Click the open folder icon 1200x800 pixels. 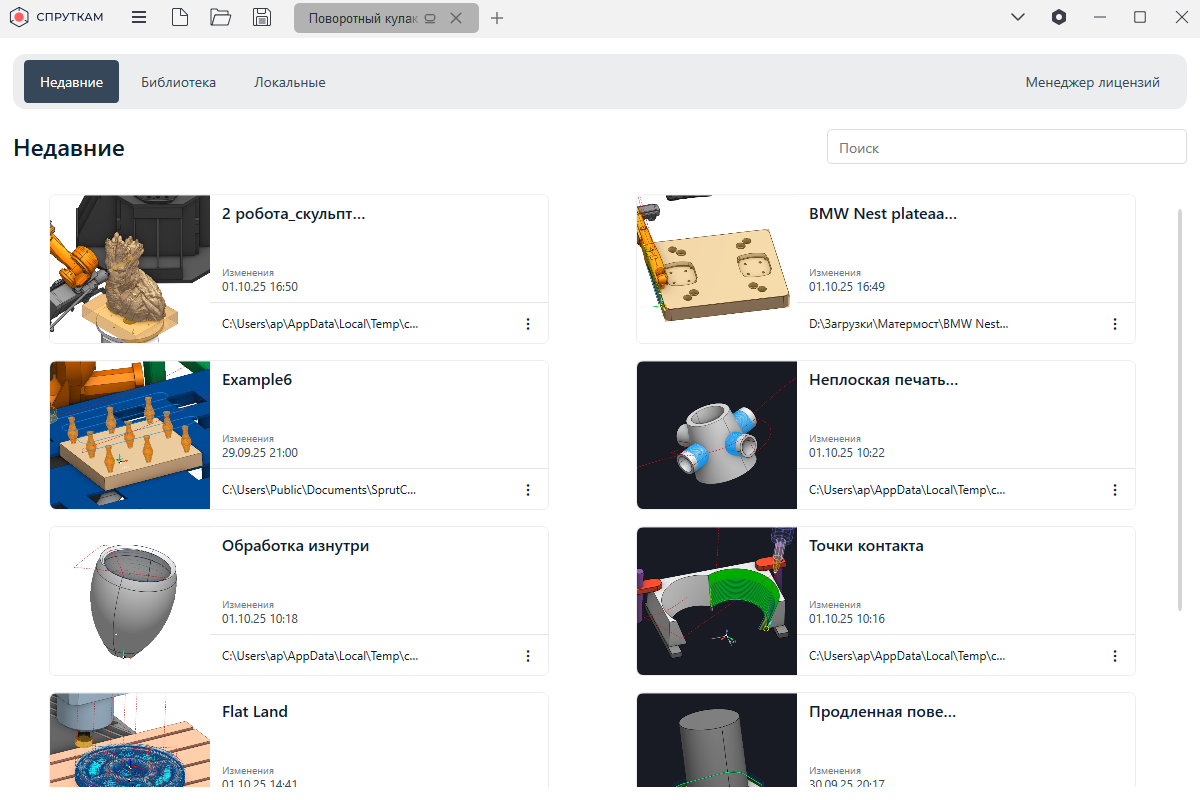[221, 17]
